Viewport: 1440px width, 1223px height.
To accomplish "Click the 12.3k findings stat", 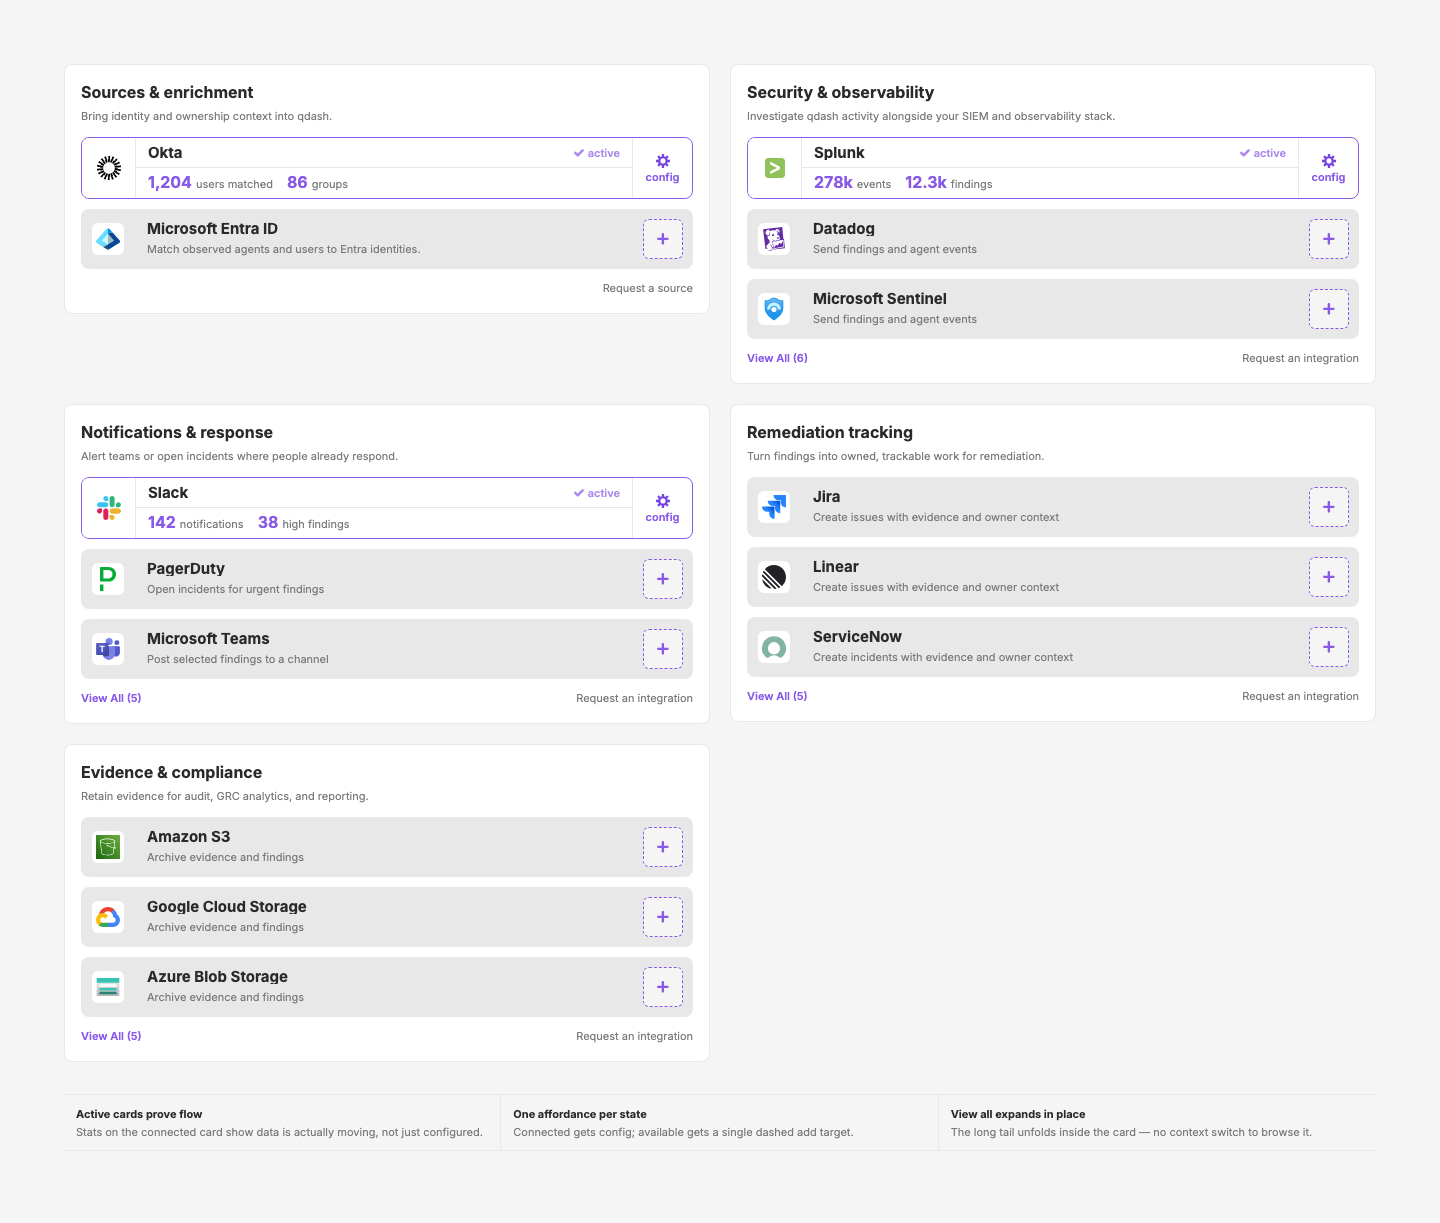I will tap(949, 183).
